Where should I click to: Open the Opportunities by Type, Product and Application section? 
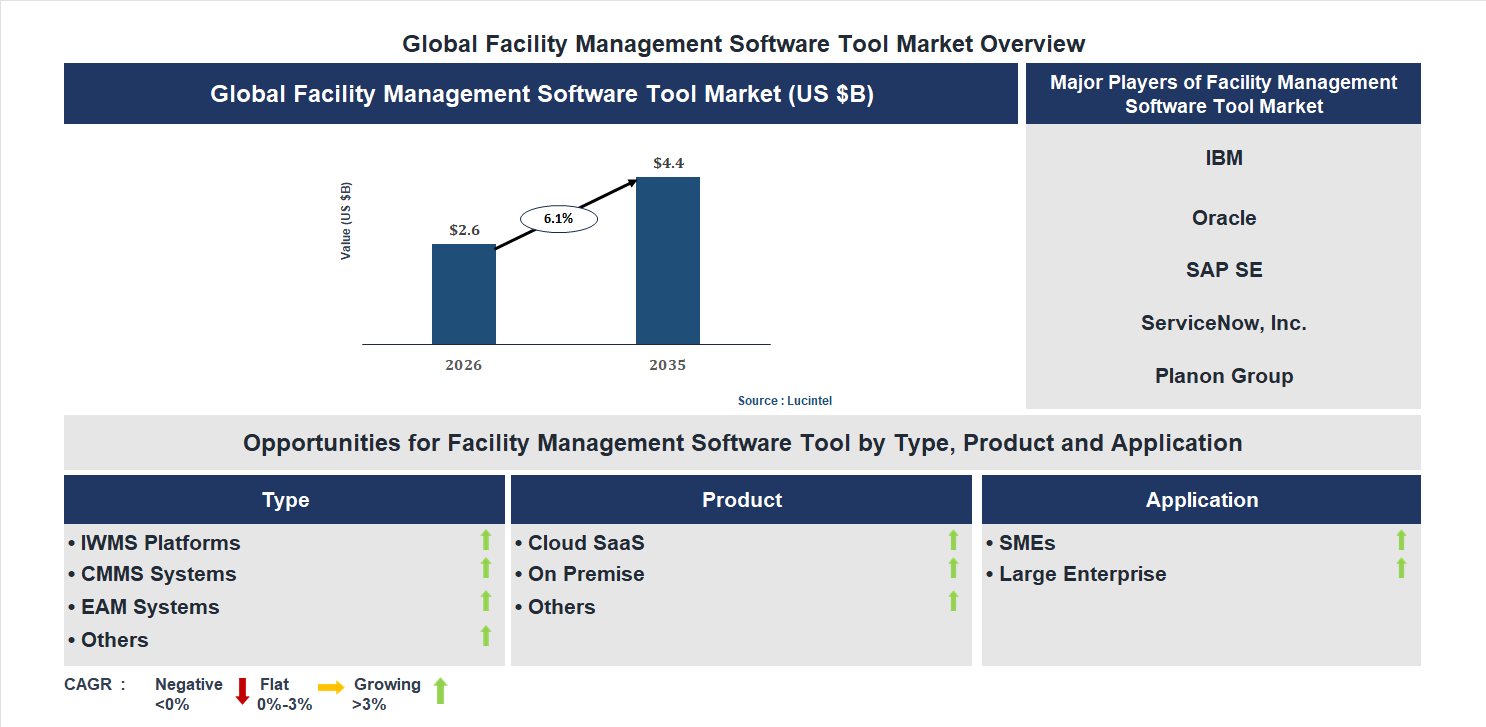point(741,442)
